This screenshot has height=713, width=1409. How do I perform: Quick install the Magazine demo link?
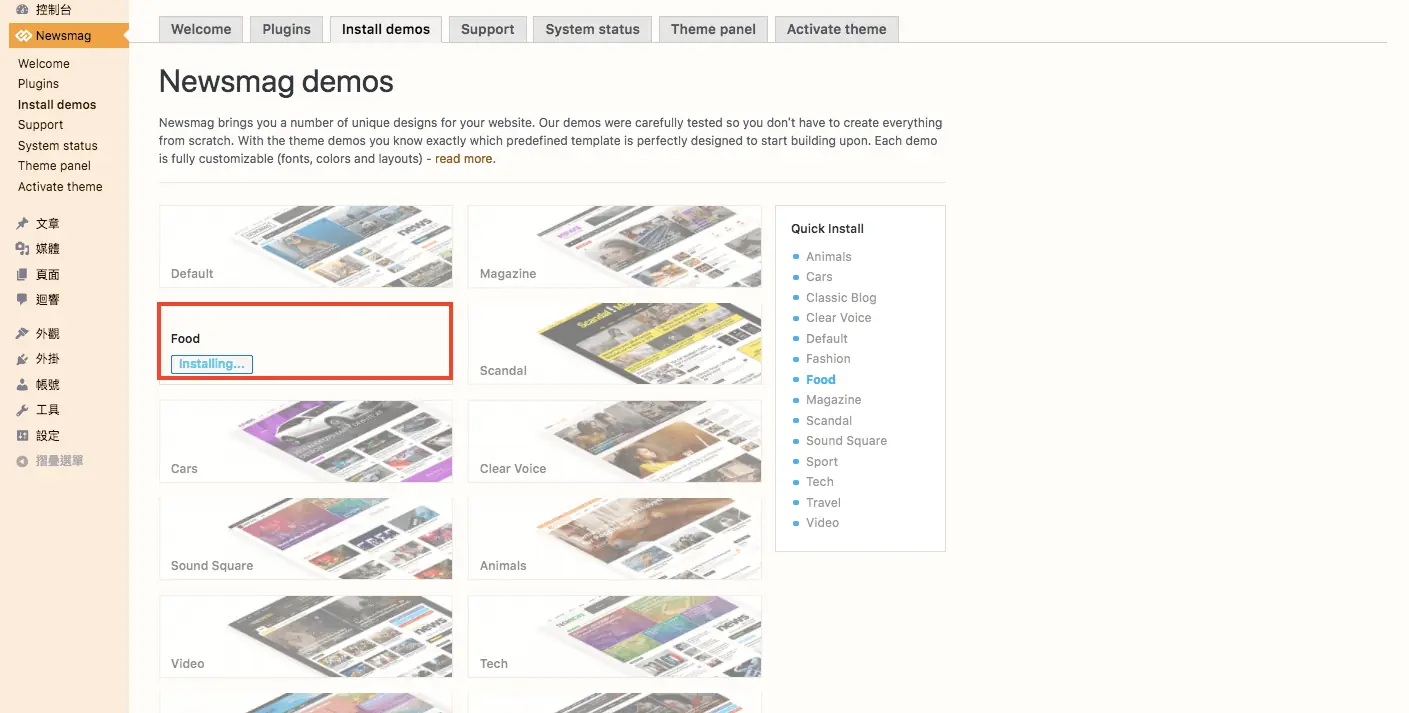(x=834, y=400)
